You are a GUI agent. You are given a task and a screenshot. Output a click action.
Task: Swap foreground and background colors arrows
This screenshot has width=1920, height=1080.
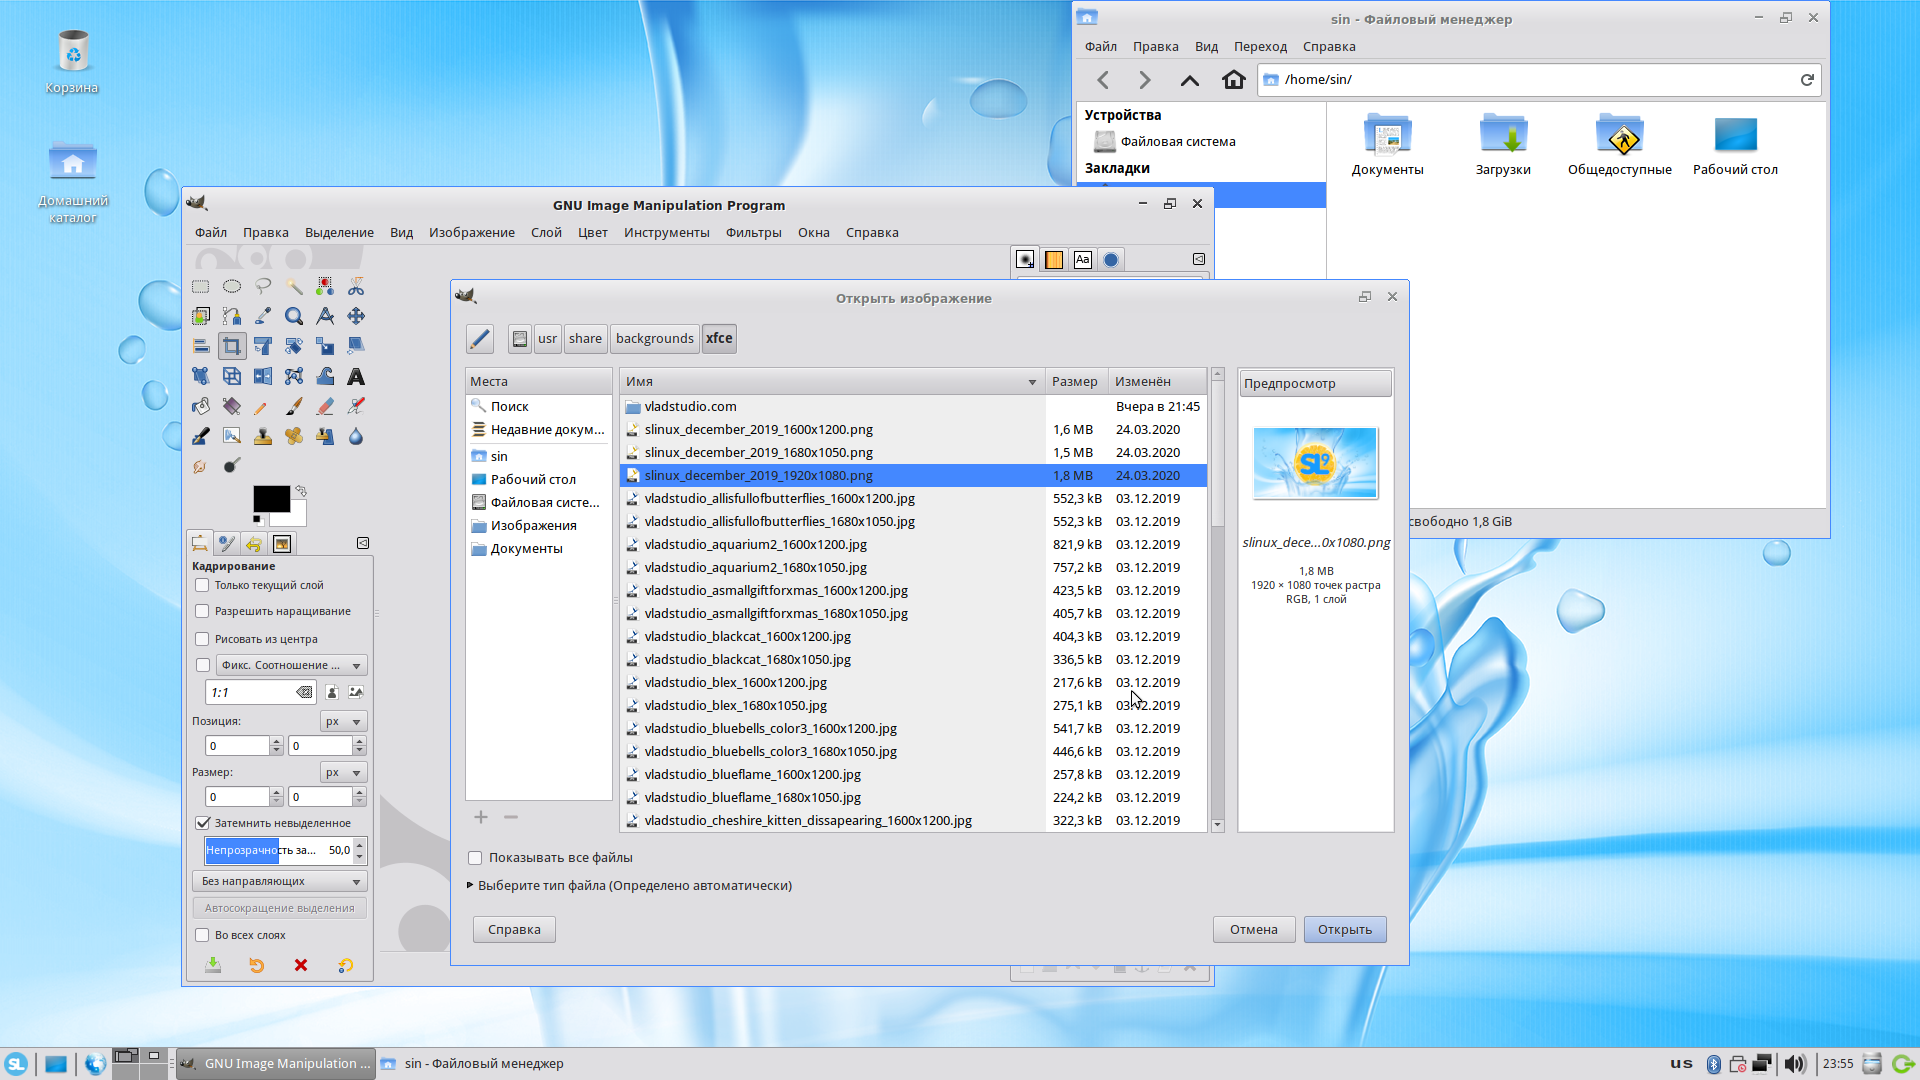(301, 491)
